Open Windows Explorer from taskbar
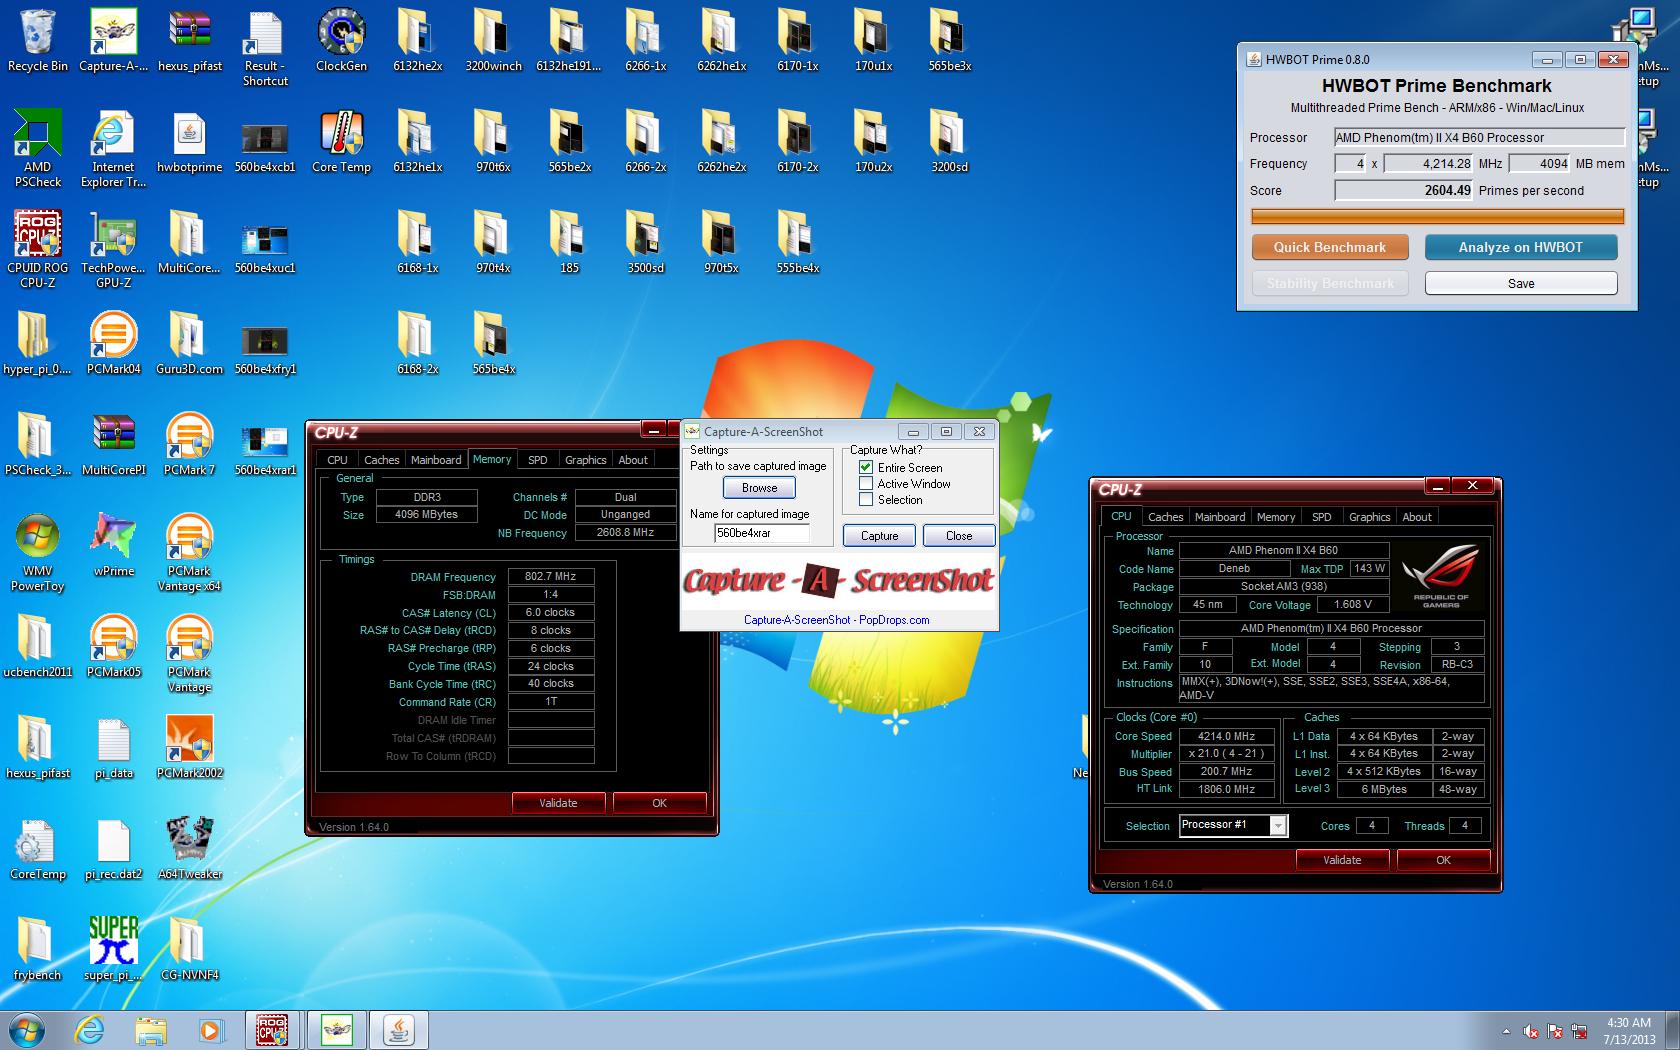This screenshot has width=1680, height=1050. 151,1030
